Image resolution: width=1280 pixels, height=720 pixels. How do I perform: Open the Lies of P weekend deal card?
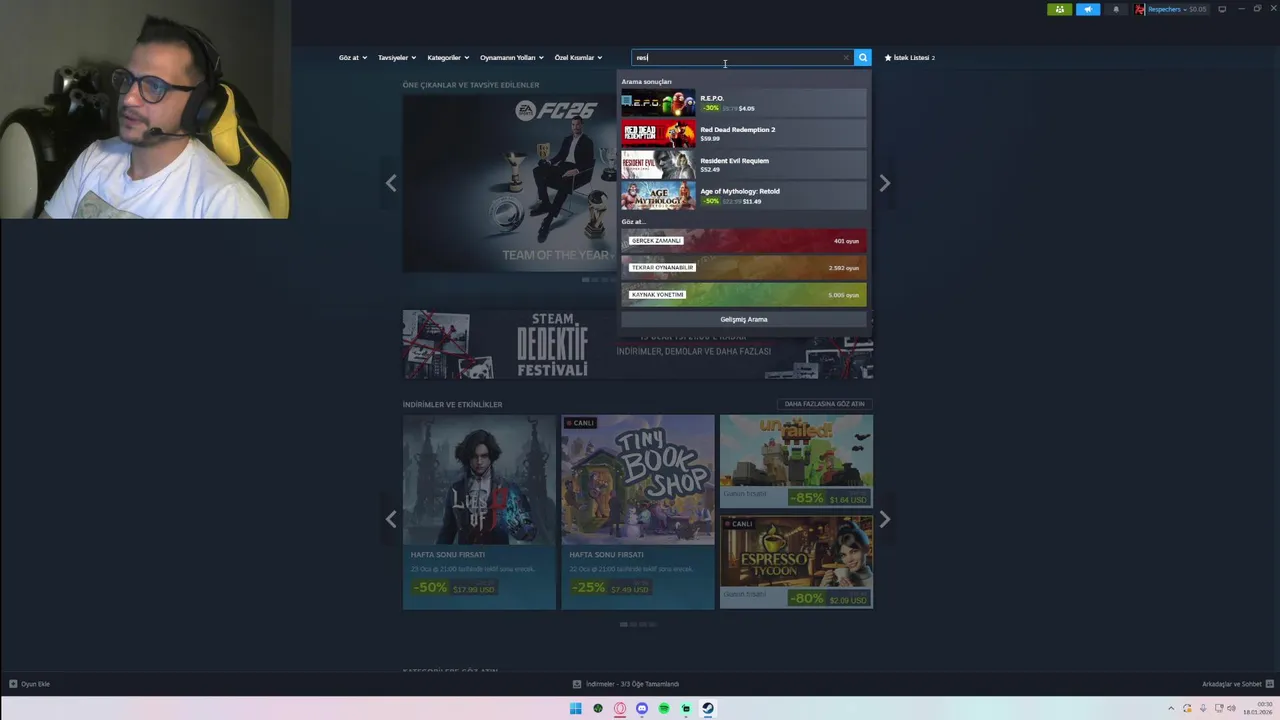click(479, 512)
